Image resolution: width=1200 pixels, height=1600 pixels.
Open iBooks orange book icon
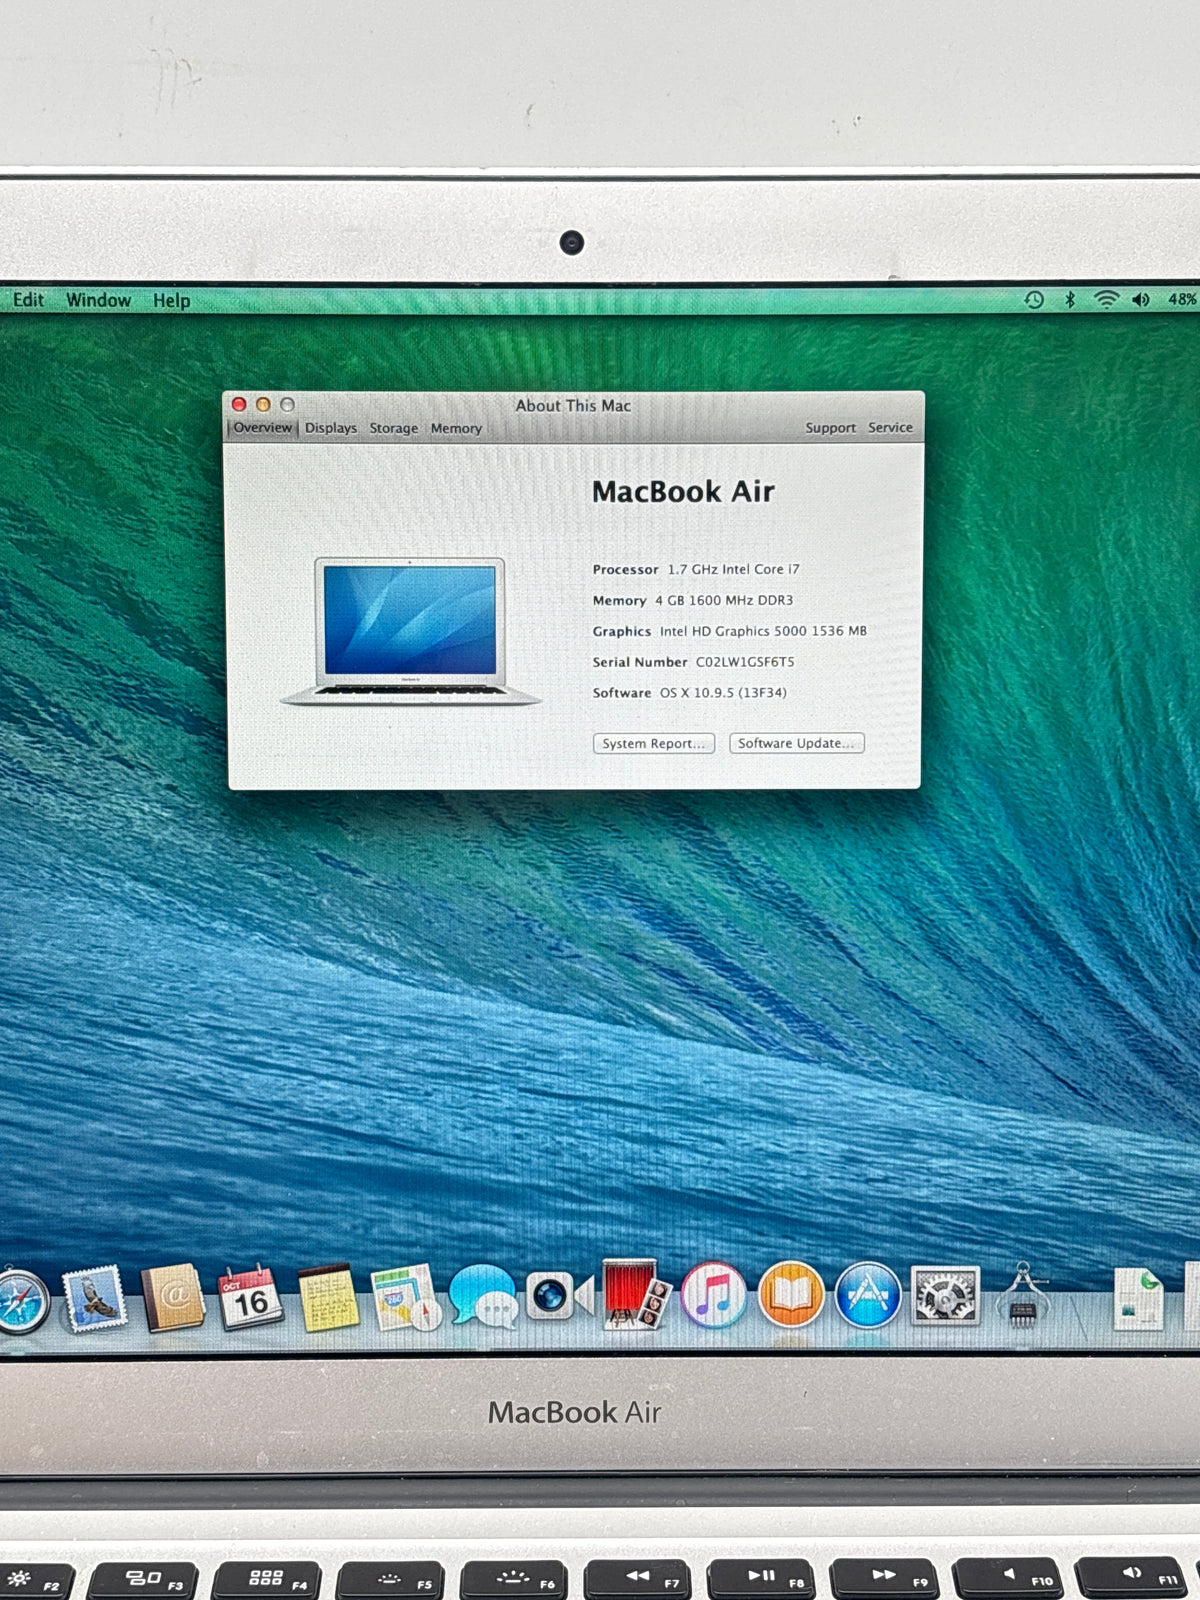coord(790,1295)
